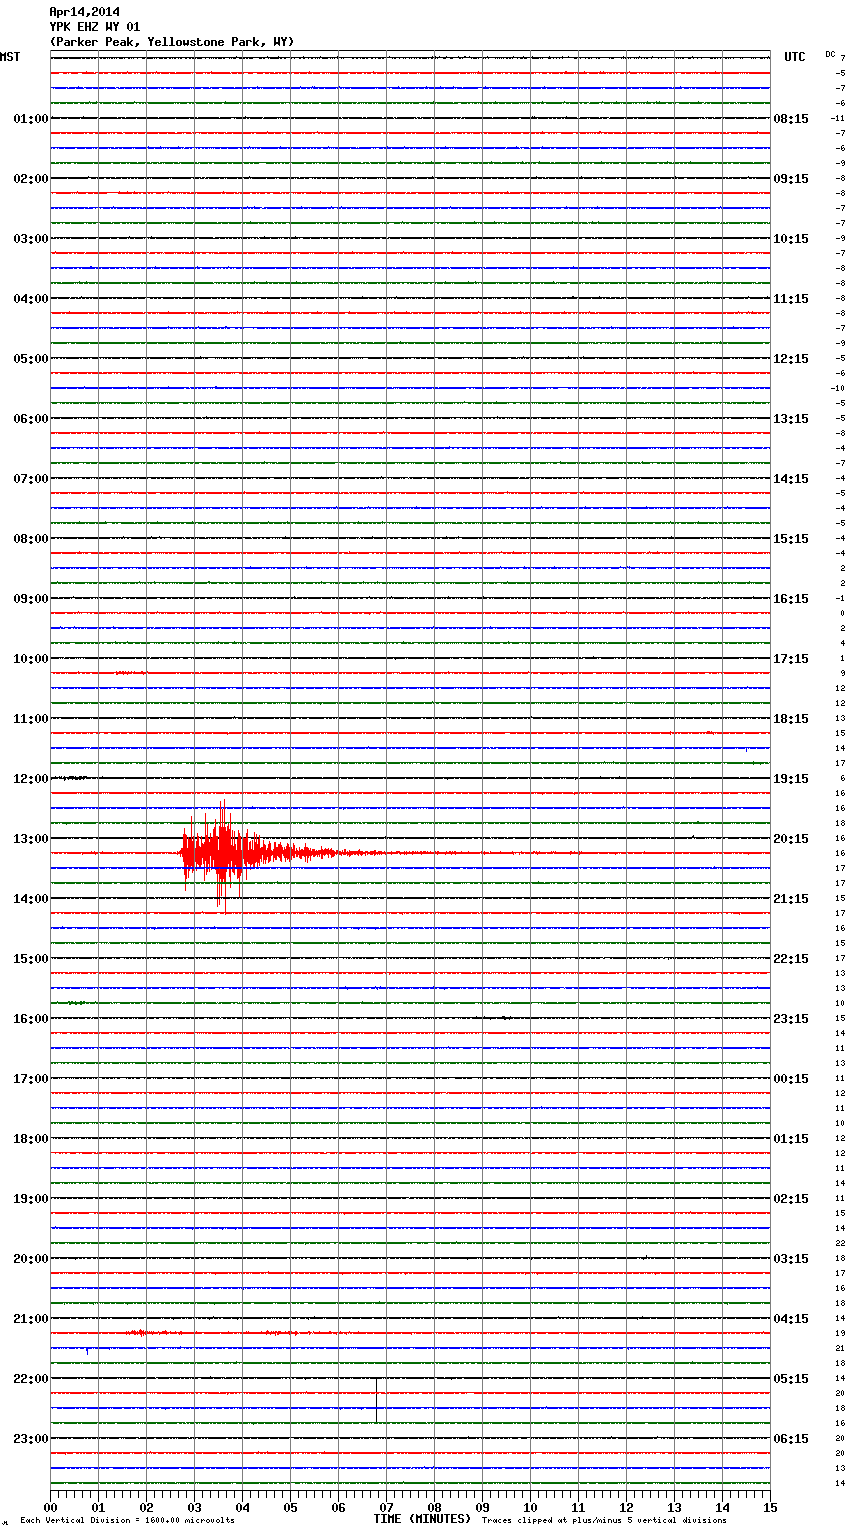Click the 18:00 MST time label
Screen dimensions: 850x1534
(x=30, y=1139)
